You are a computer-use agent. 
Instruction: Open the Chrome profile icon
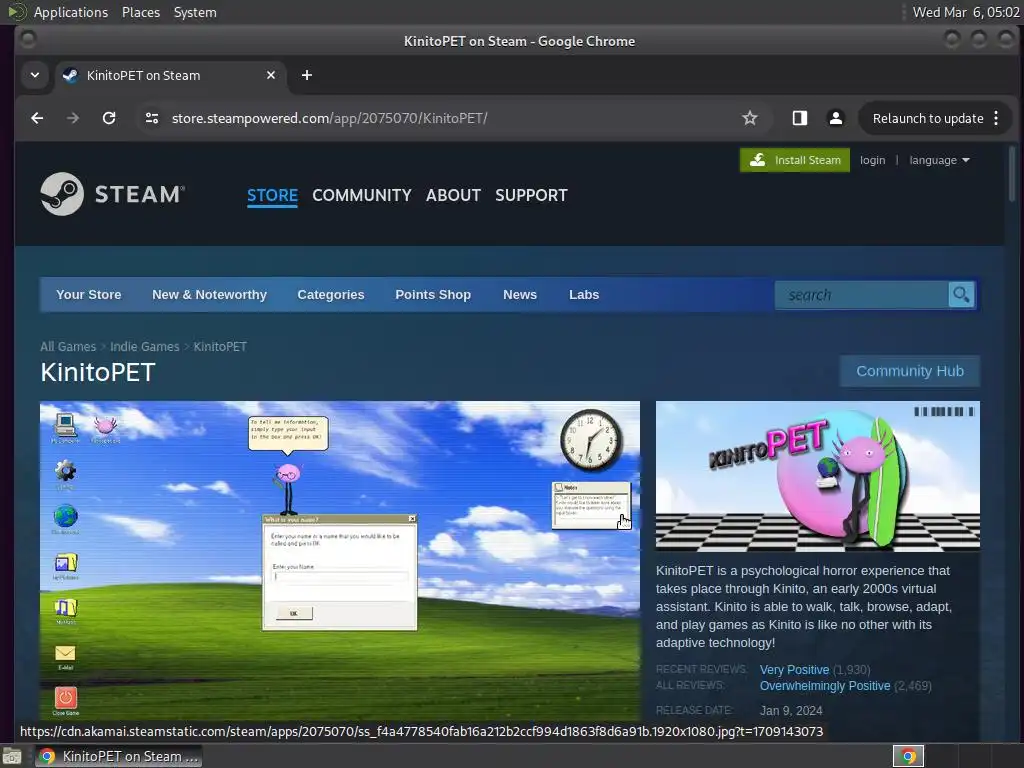[x=835, y=118]
